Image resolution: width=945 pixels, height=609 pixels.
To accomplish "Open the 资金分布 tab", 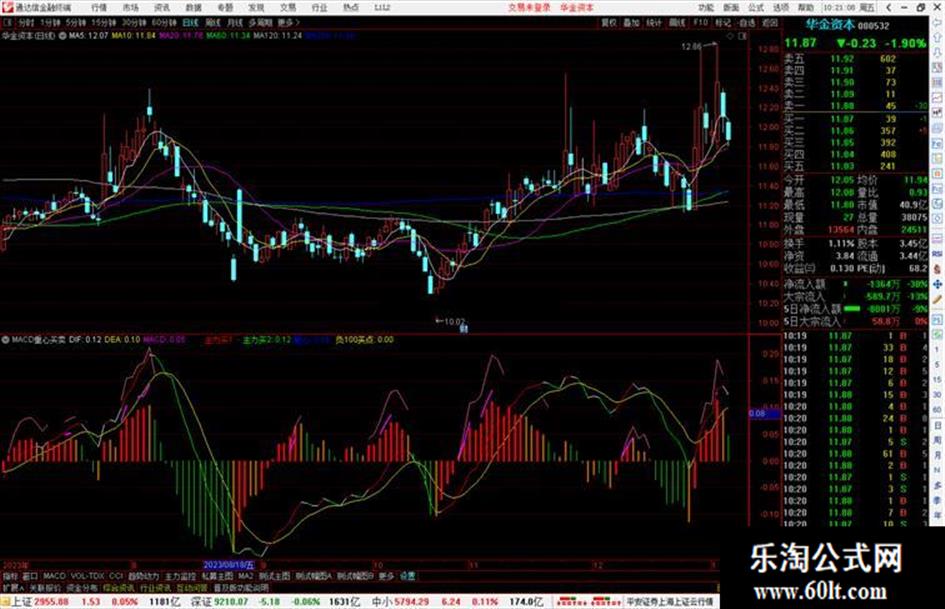I will [x=82, y=587].
